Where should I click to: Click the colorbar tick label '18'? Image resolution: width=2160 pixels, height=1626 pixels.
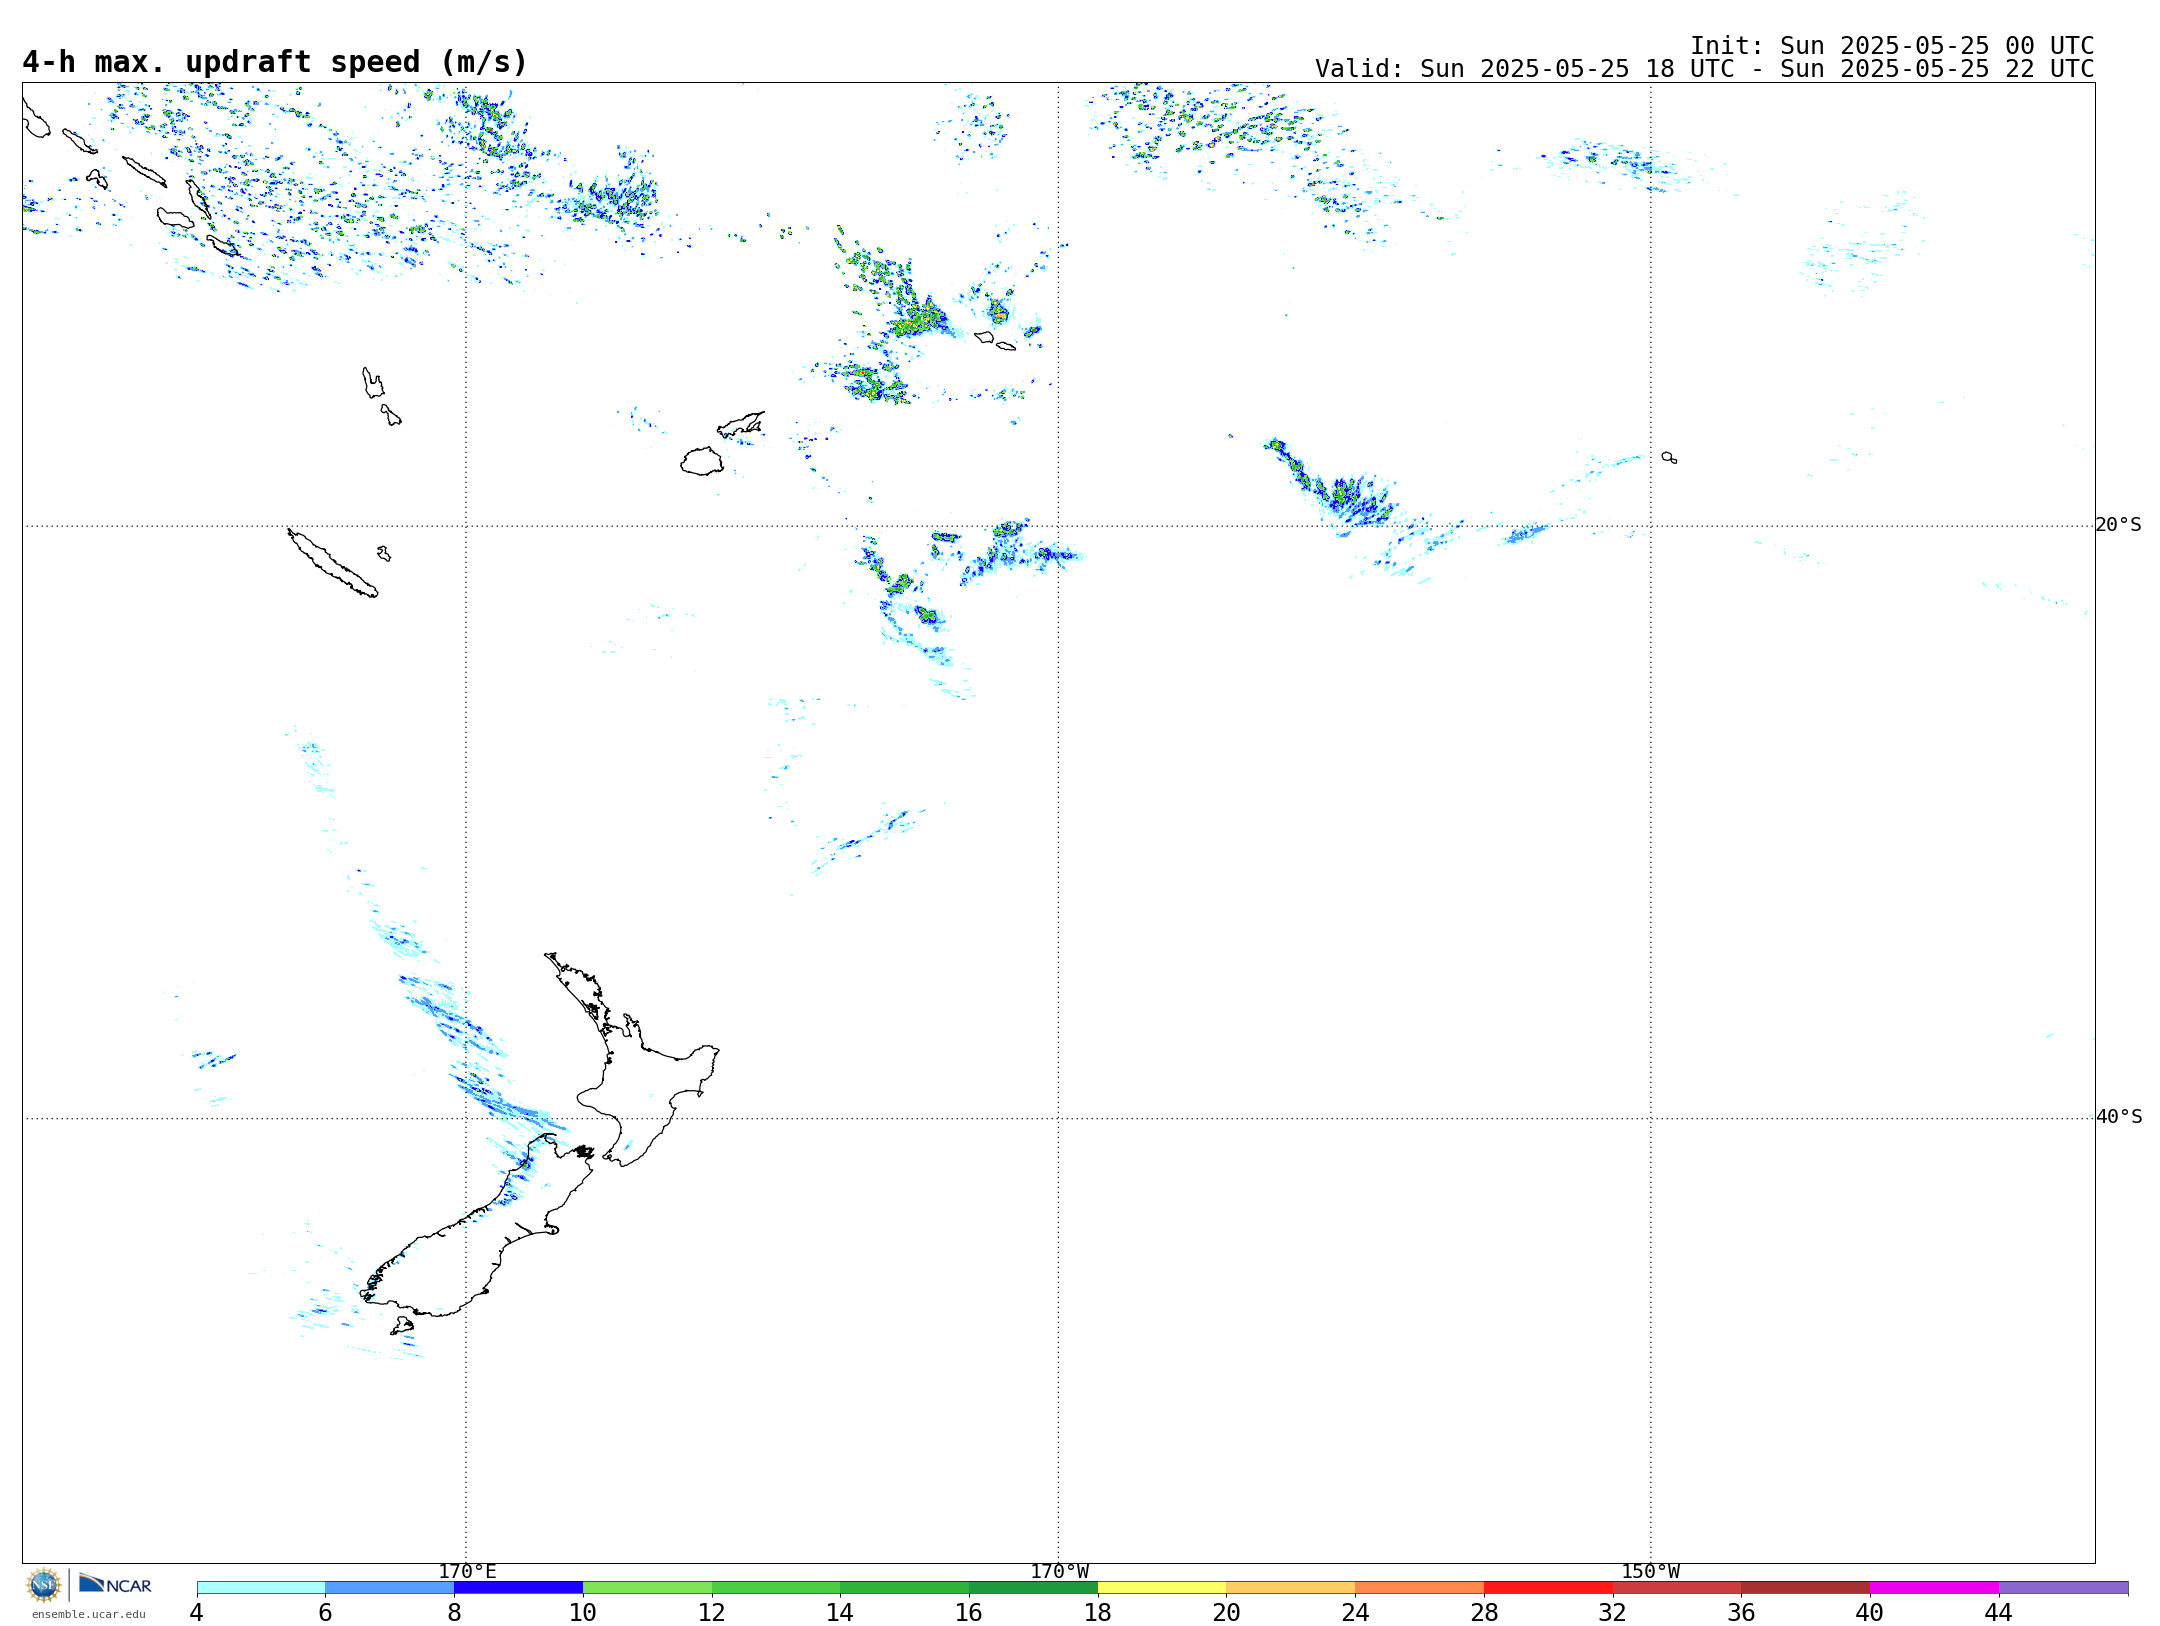pos(1098,1612)
